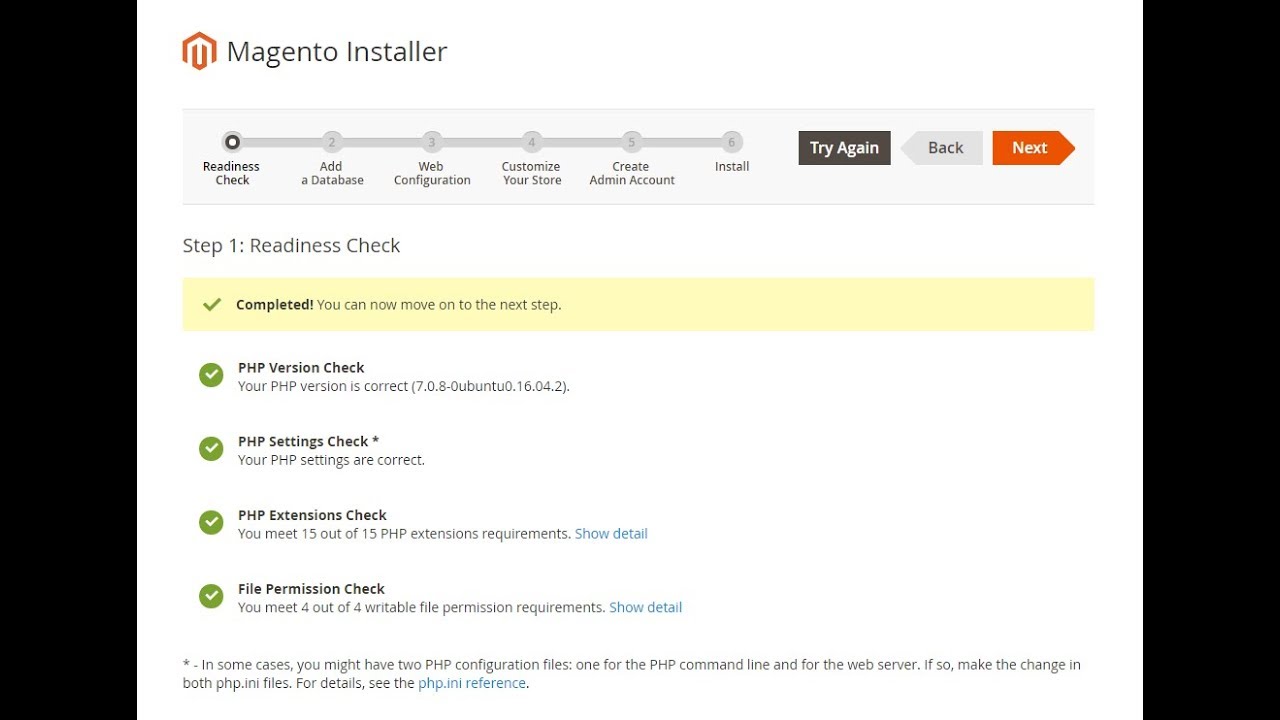Click the File Permission Check green checkmark
This screenshot has width=1280, height=720.
click(x=211, y=597)
